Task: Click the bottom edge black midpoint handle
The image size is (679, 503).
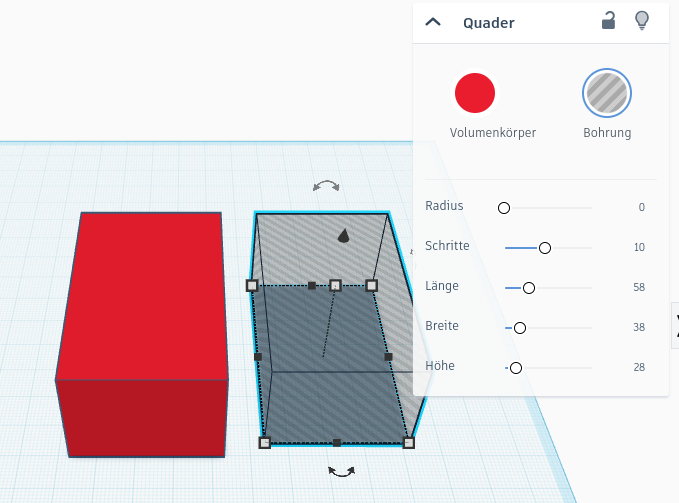Action: click(x=337, y=442)
